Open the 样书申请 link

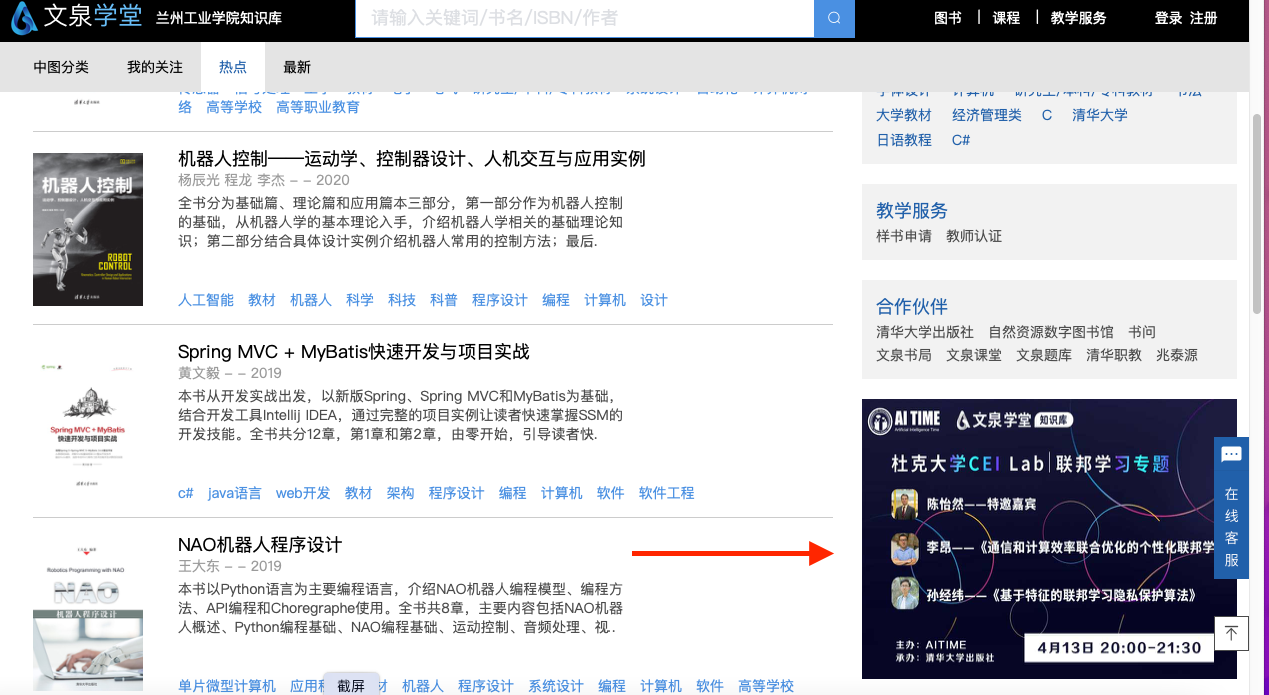click(904, 236)
